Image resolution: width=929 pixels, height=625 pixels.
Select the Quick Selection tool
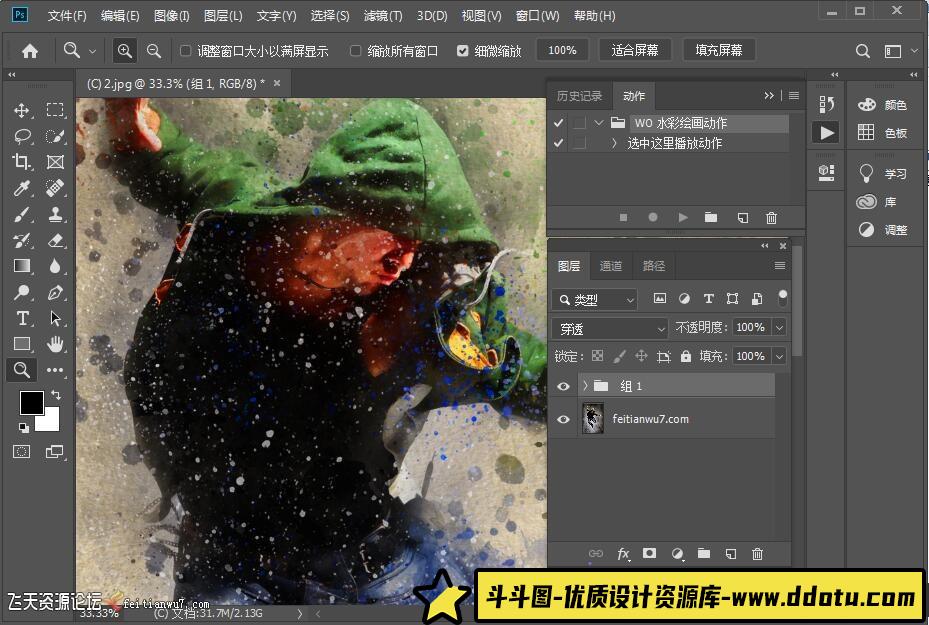pos(55,136)
